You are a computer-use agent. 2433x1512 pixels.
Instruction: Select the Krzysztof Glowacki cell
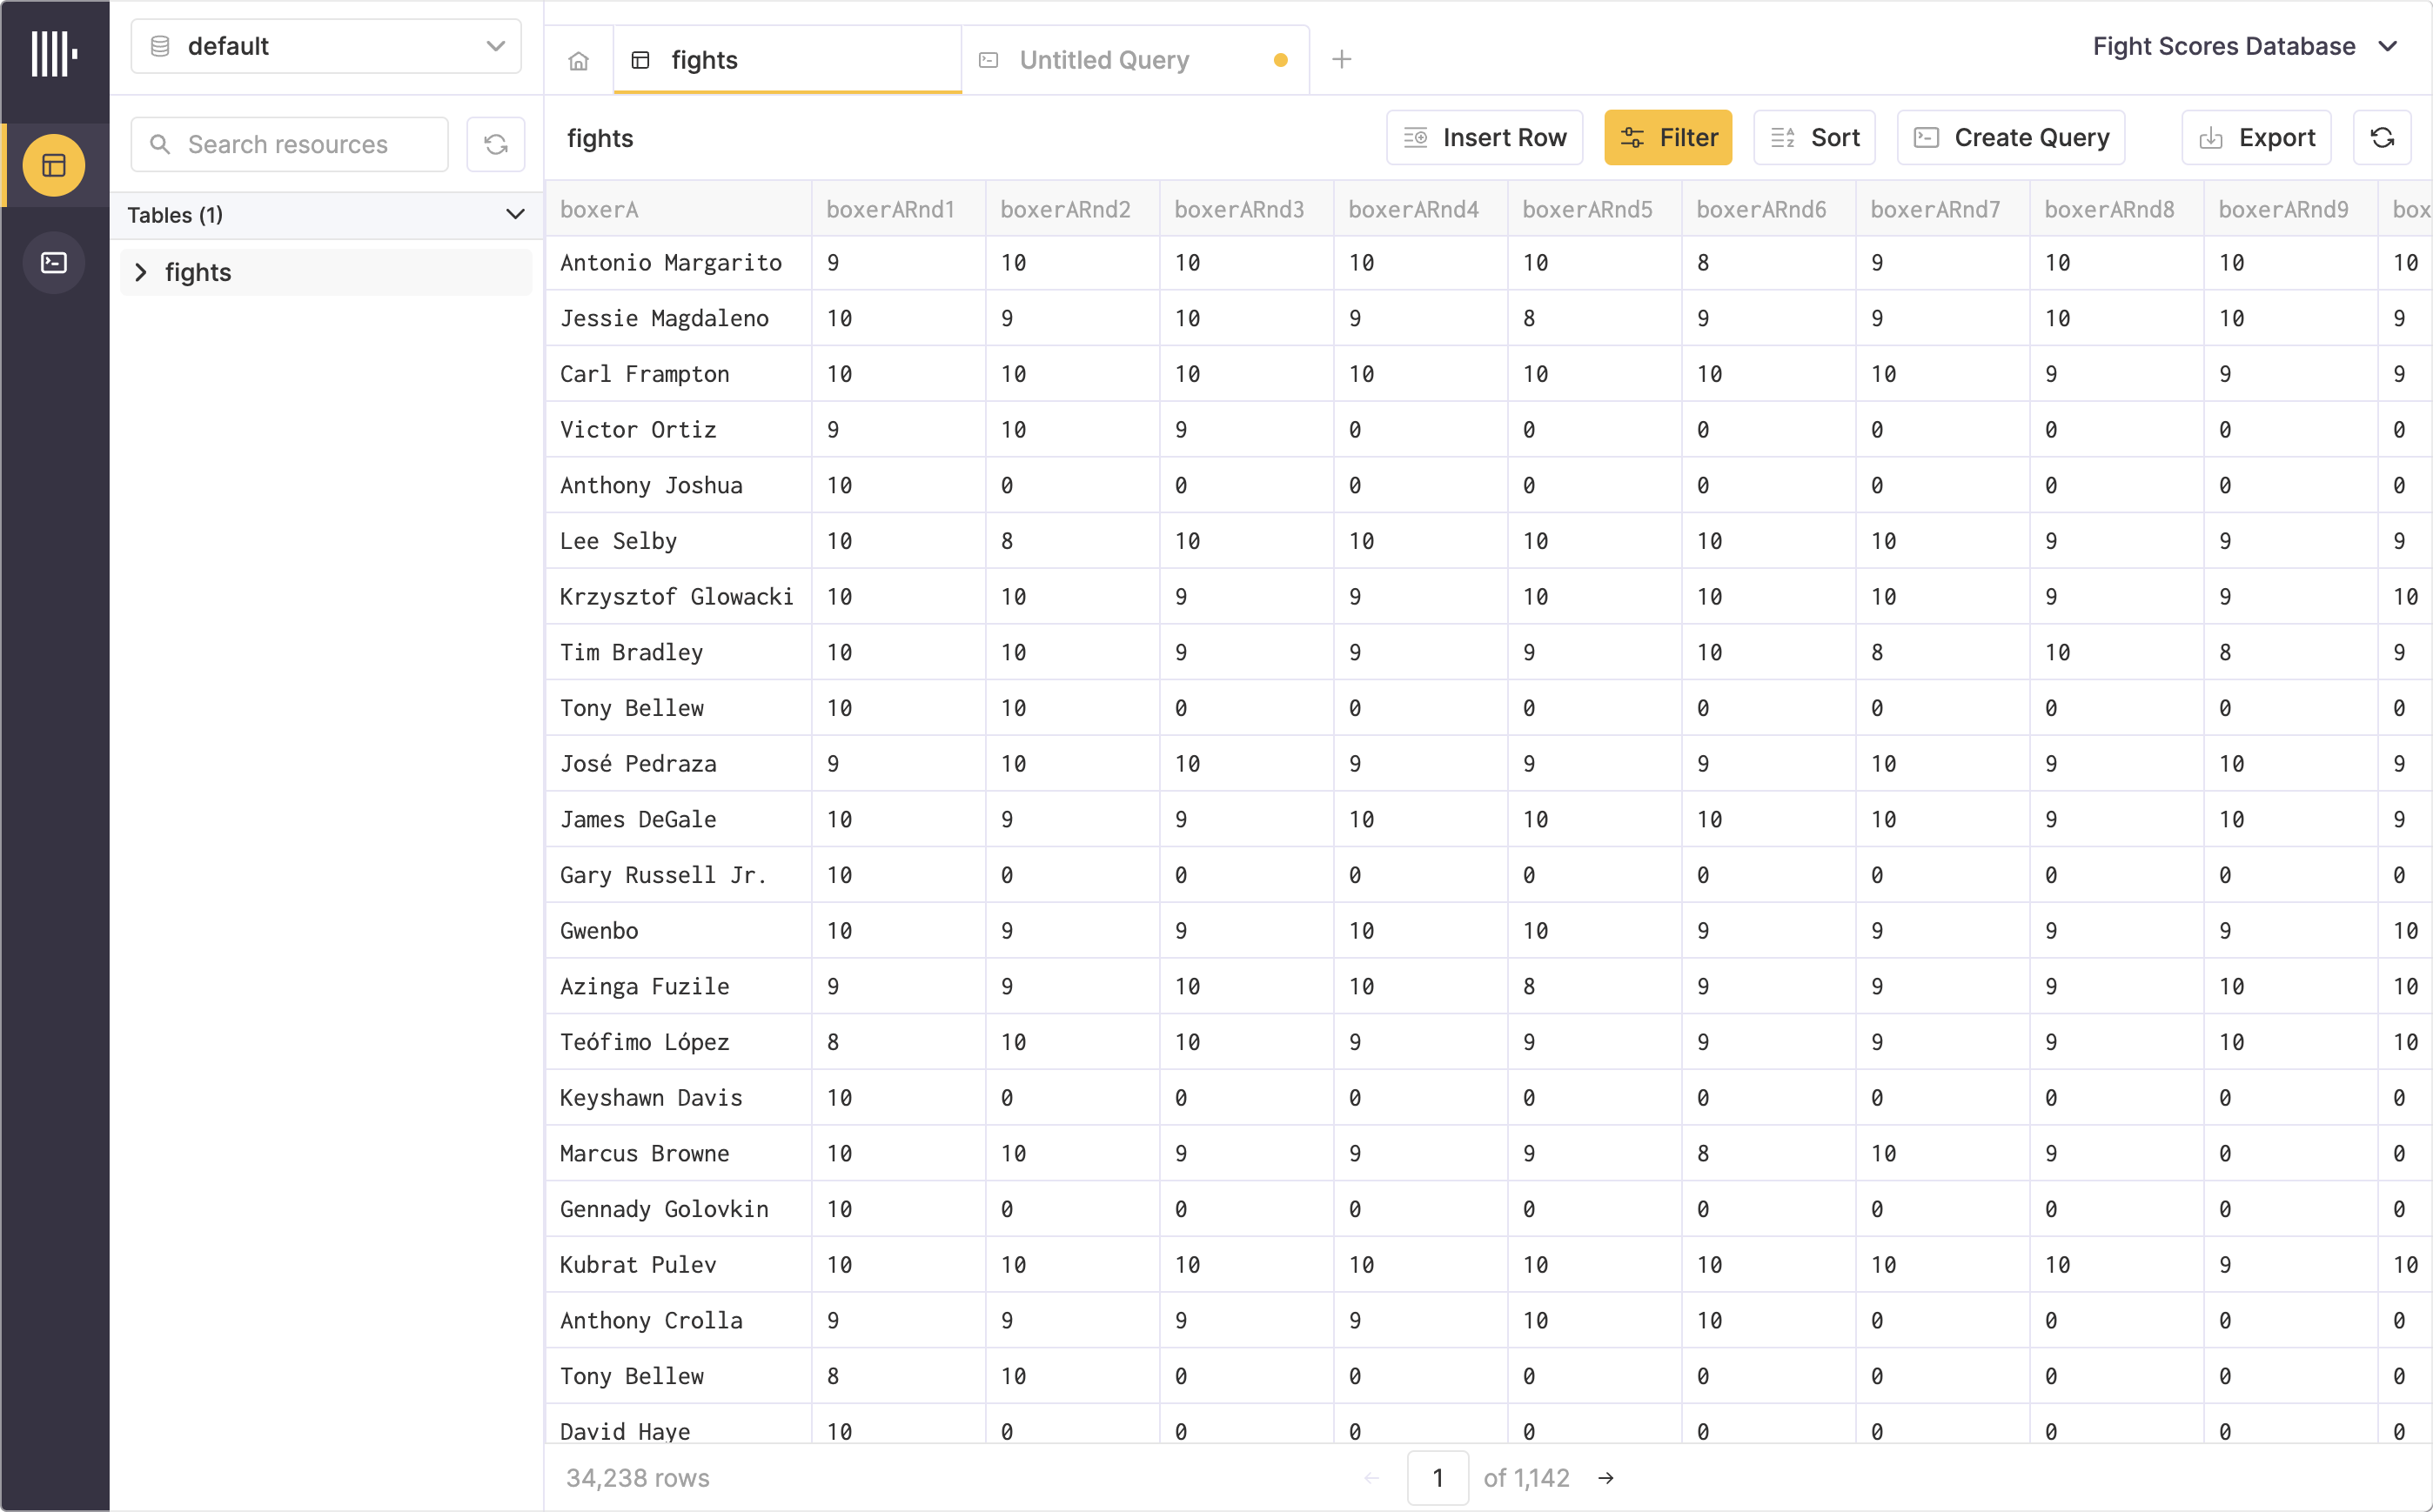678,597
